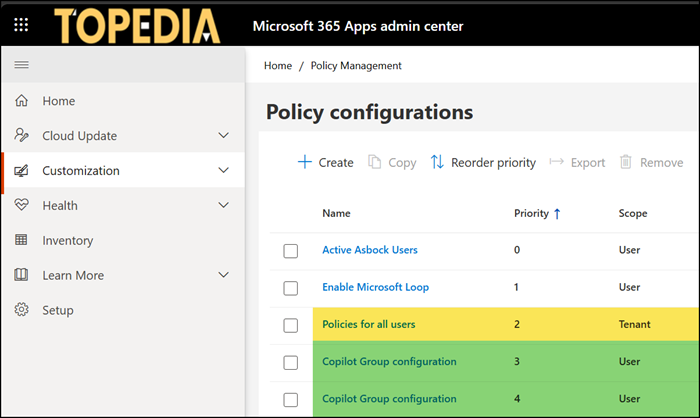Select the Enable Microsoft Loop checkbox
This screenshot has height=418, width=700.
tap(291, 288)
